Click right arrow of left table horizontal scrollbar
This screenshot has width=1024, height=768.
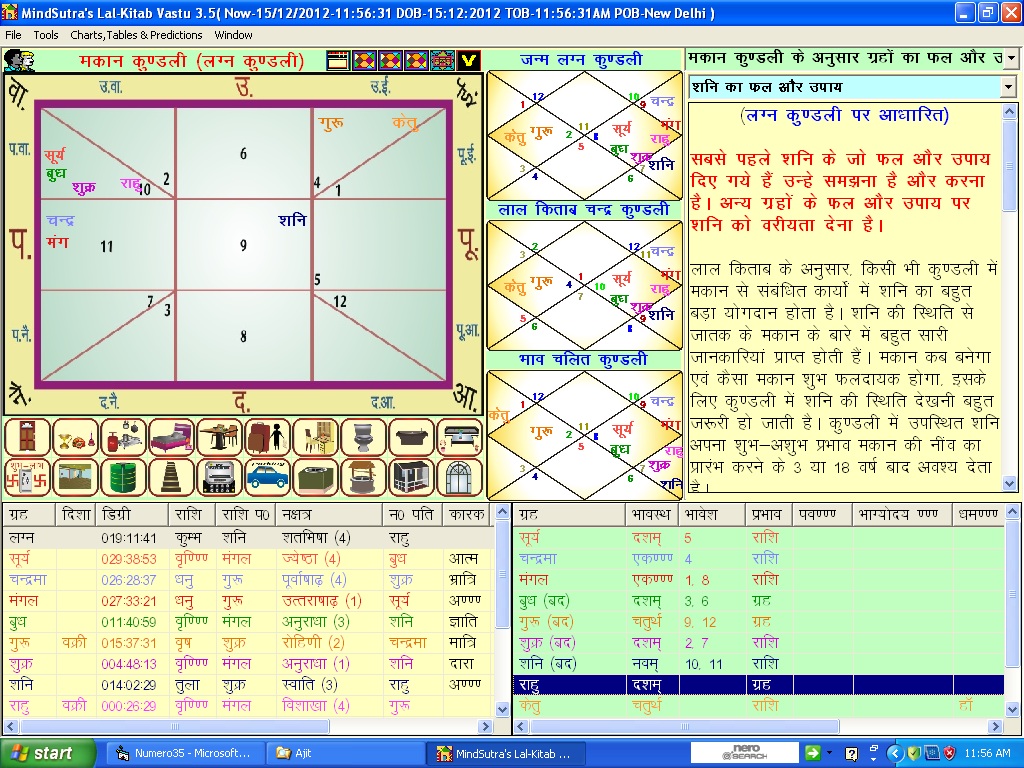[485, 726]
